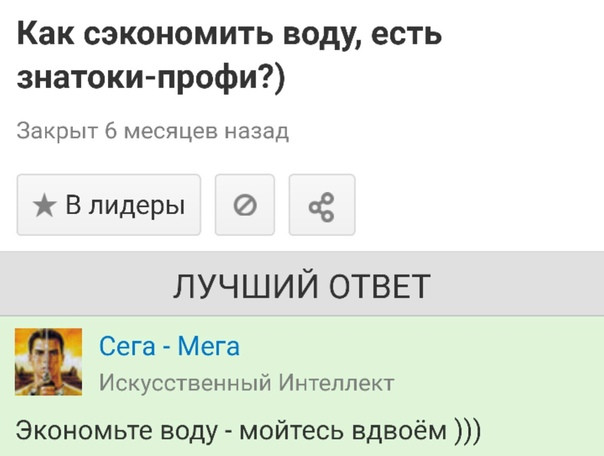
Task: Click the crossed-circle report icon
Action: pyautogui.click(x=245, y=205)
